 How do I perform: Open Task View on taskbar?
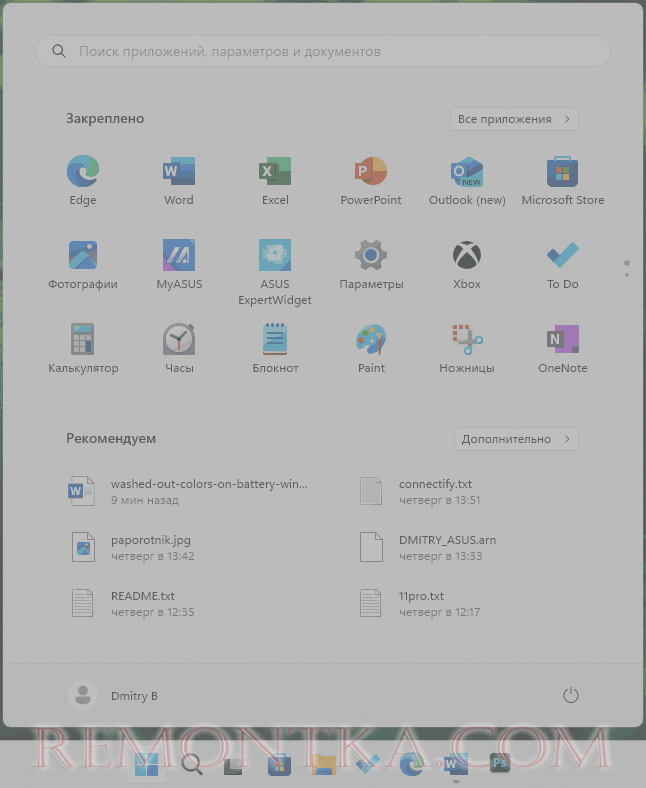click(x=233, y=766)
